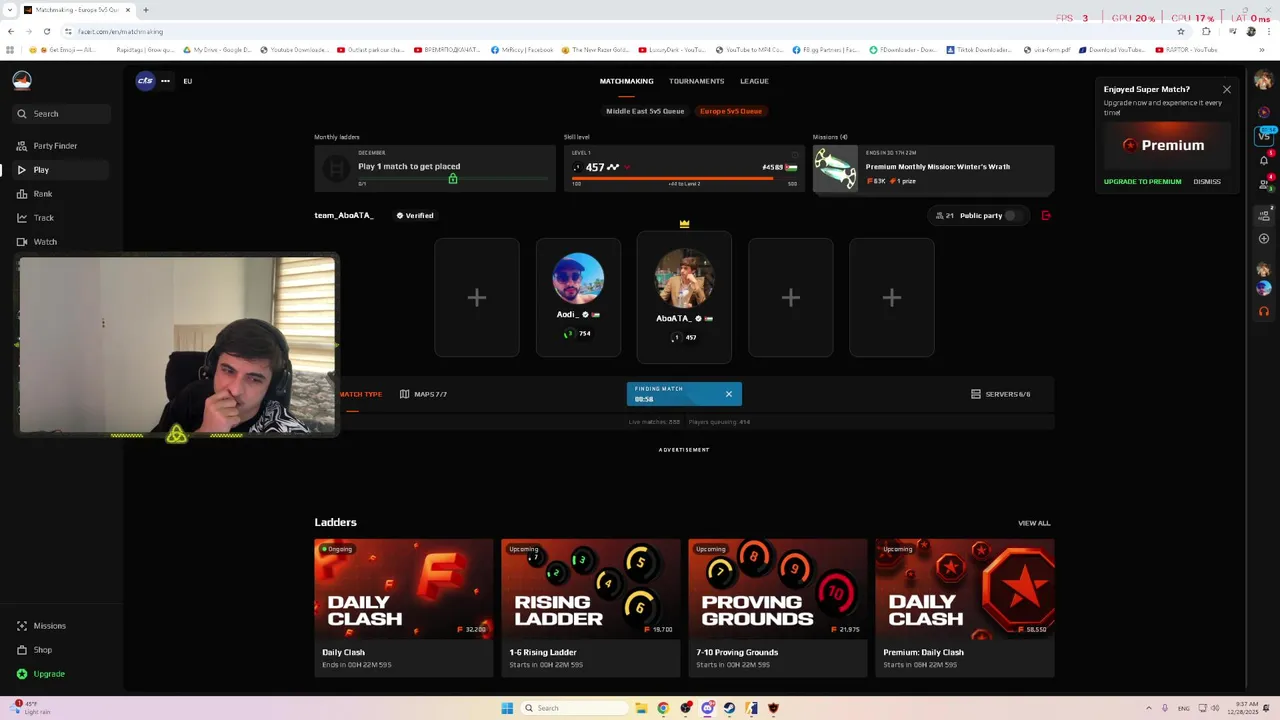
Task: Open the weather widget on taskbar
Action: [x=30, y=708]
